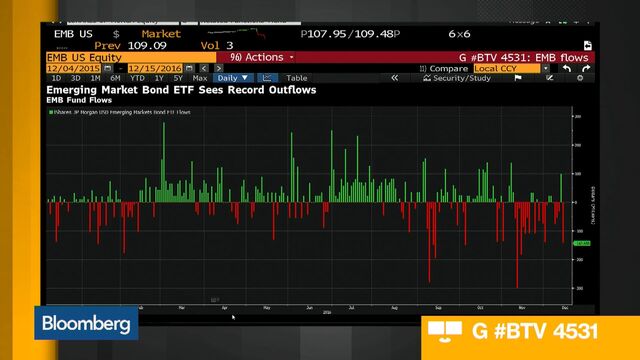
Task: Open calendar picker beside end date 12/15/2016
Action: pos(189,68)
